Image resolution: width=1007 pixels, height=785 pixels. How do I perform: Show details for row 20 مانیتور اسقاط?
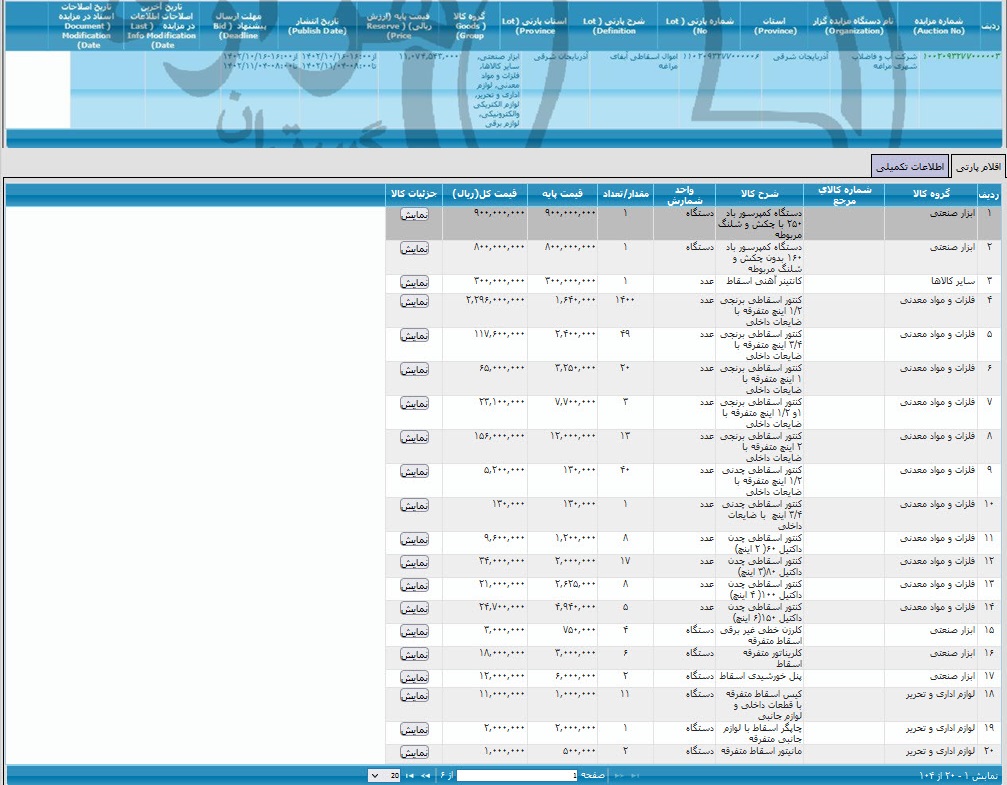pyautogui.click(x=414, y=751)
